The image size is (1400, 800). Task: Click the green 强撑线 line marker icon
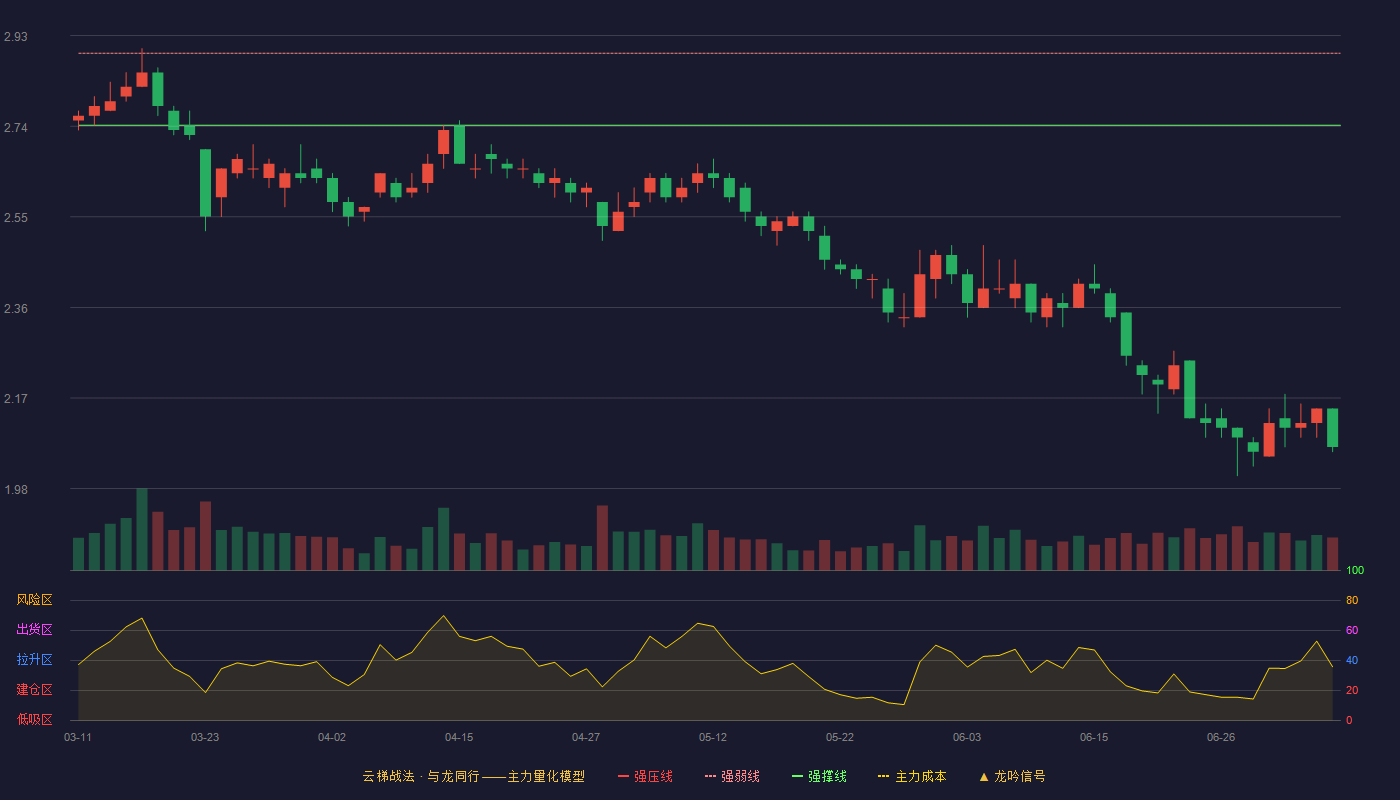797,776
